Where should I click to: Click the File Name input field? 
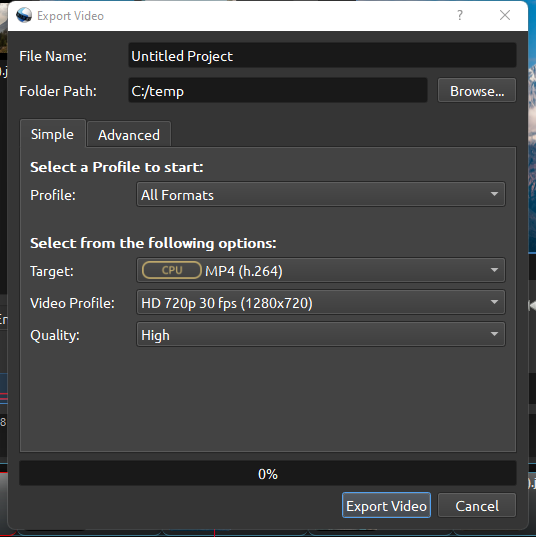tap(322, 55)
